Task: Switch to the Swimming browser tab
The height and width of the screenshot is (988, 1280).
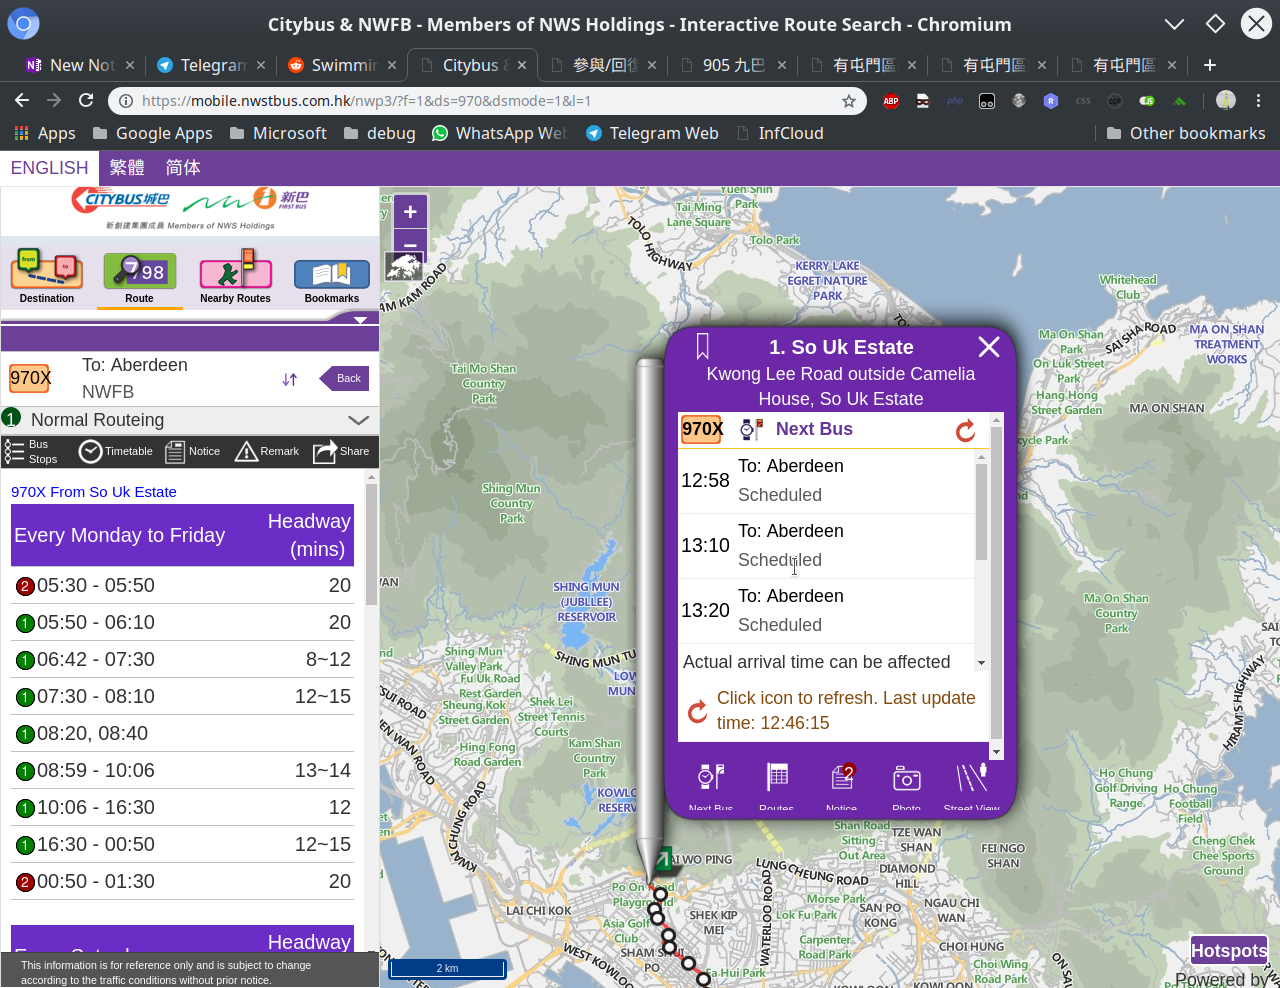Action: coord(343,65)
